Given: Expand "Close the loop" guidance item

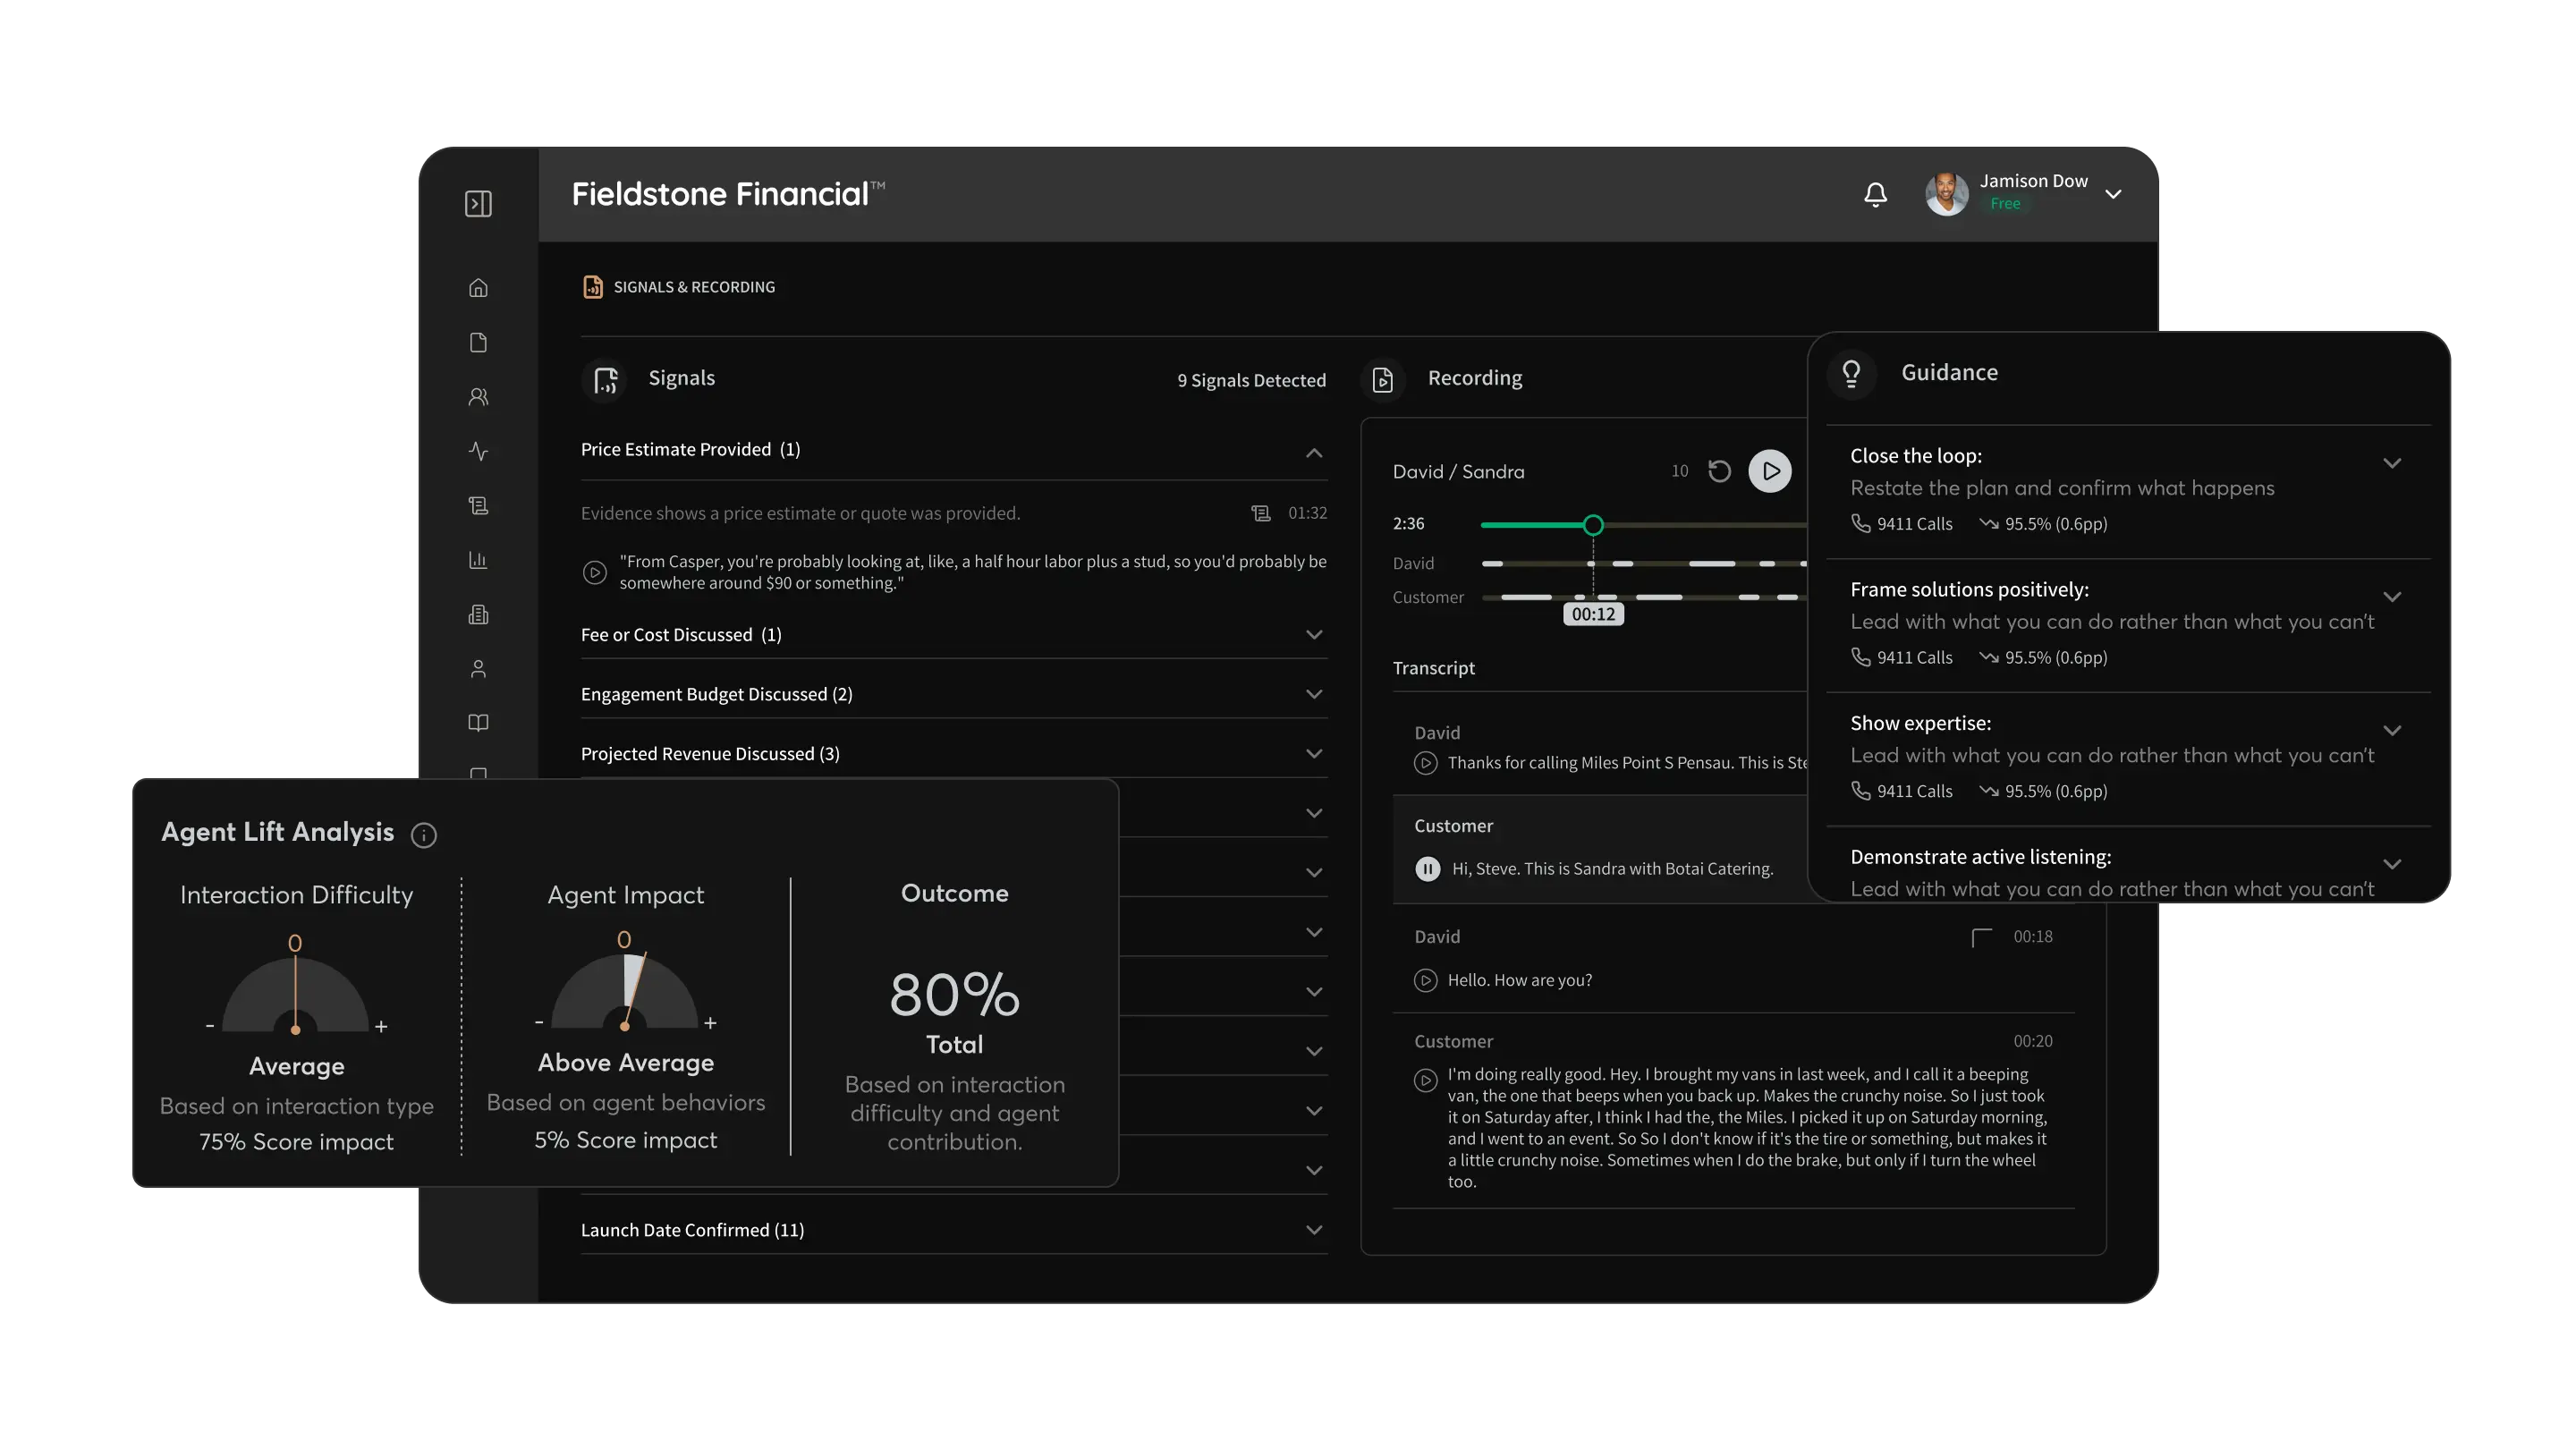Looking at the screenshot, I should click(x=2392, y=463).
